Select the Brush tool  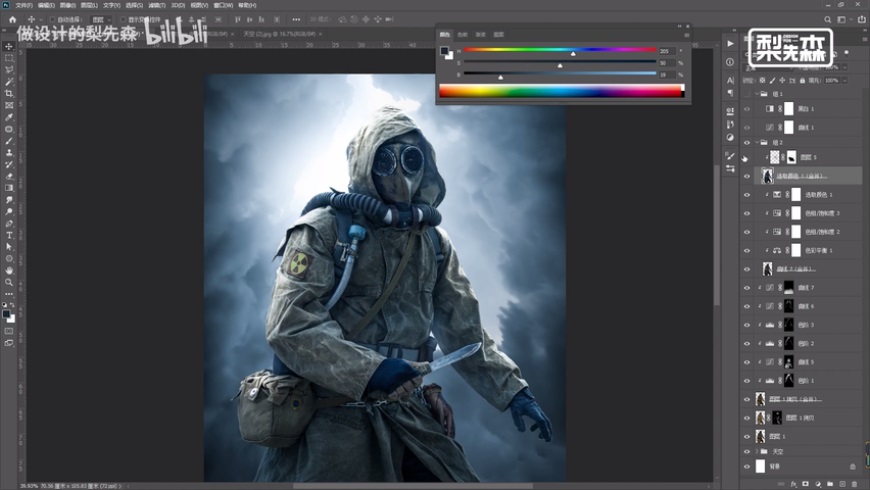click(9, 140)
